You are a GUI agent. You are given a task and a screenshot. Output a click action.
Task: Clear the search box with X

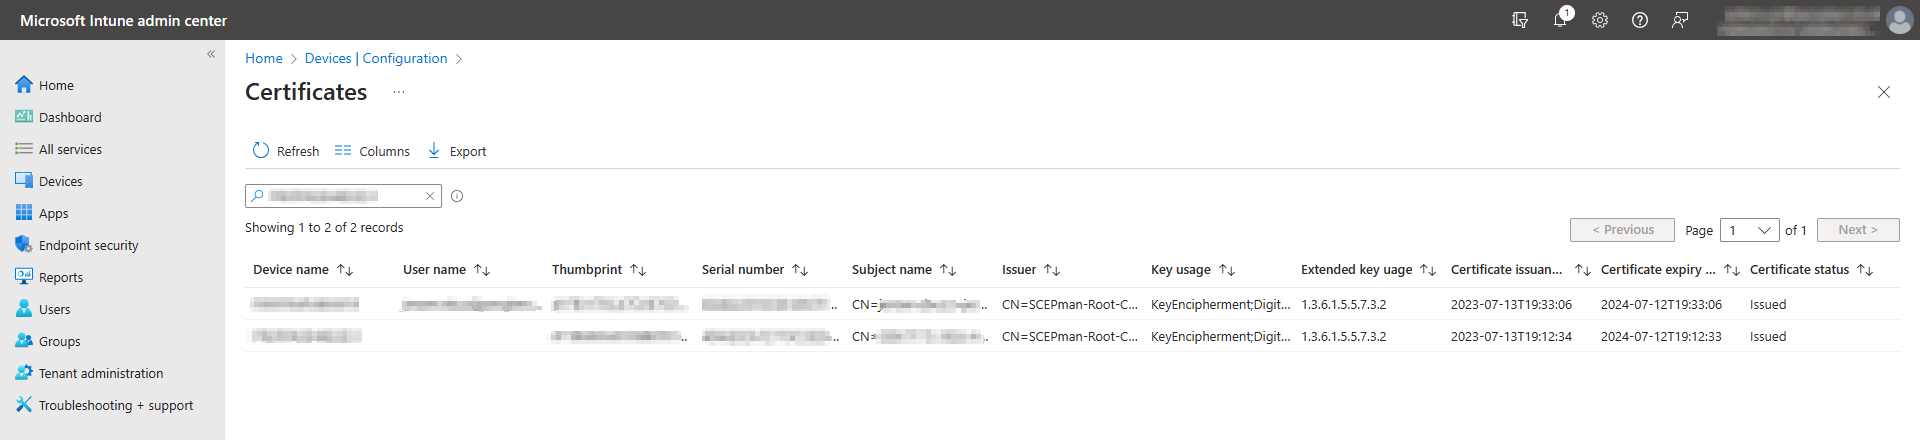click(430, 196)
